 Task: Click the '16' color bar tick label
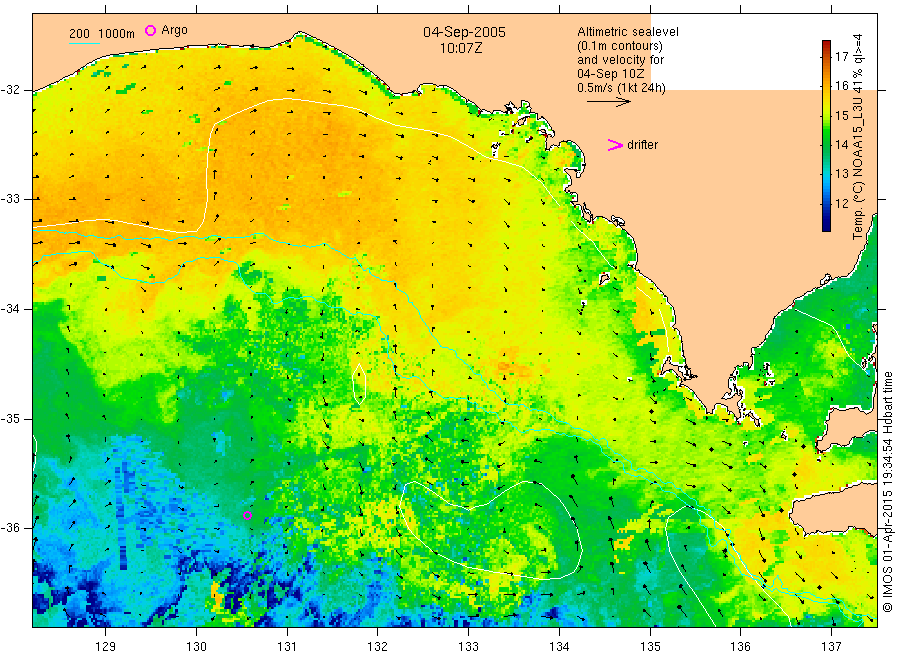[841, 86]
